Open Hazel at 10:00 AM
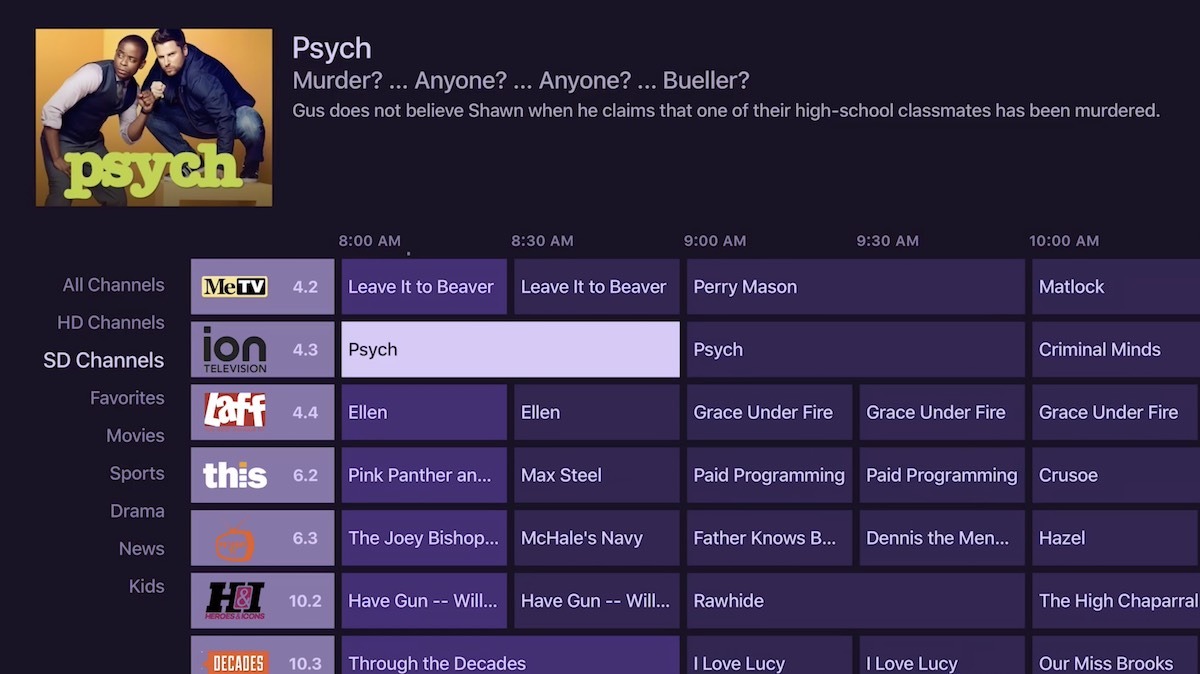This screenshot has height=674, width=1200. coord(1116,538)
